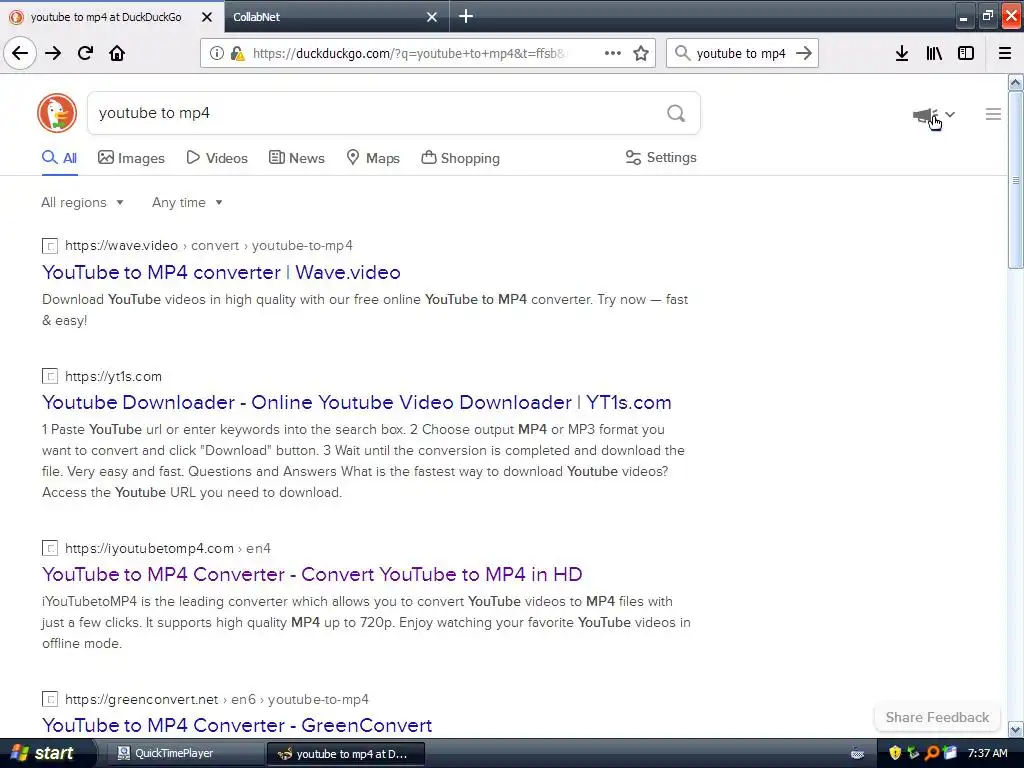
Task: Click favicon beside iyoutubetomp4.com result
Action: 50,548
